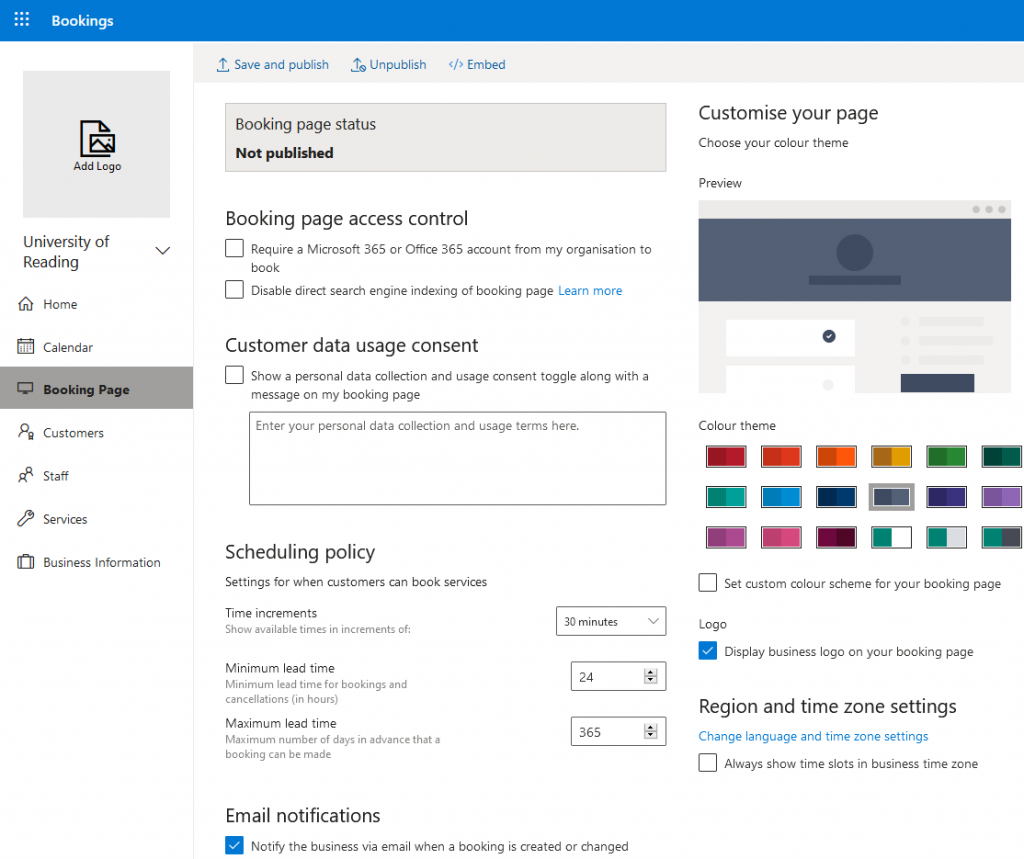This screenshot has width=1024, height=859.
Task: Click the Unpublish icon in toolbar
Action: (358, 65)
